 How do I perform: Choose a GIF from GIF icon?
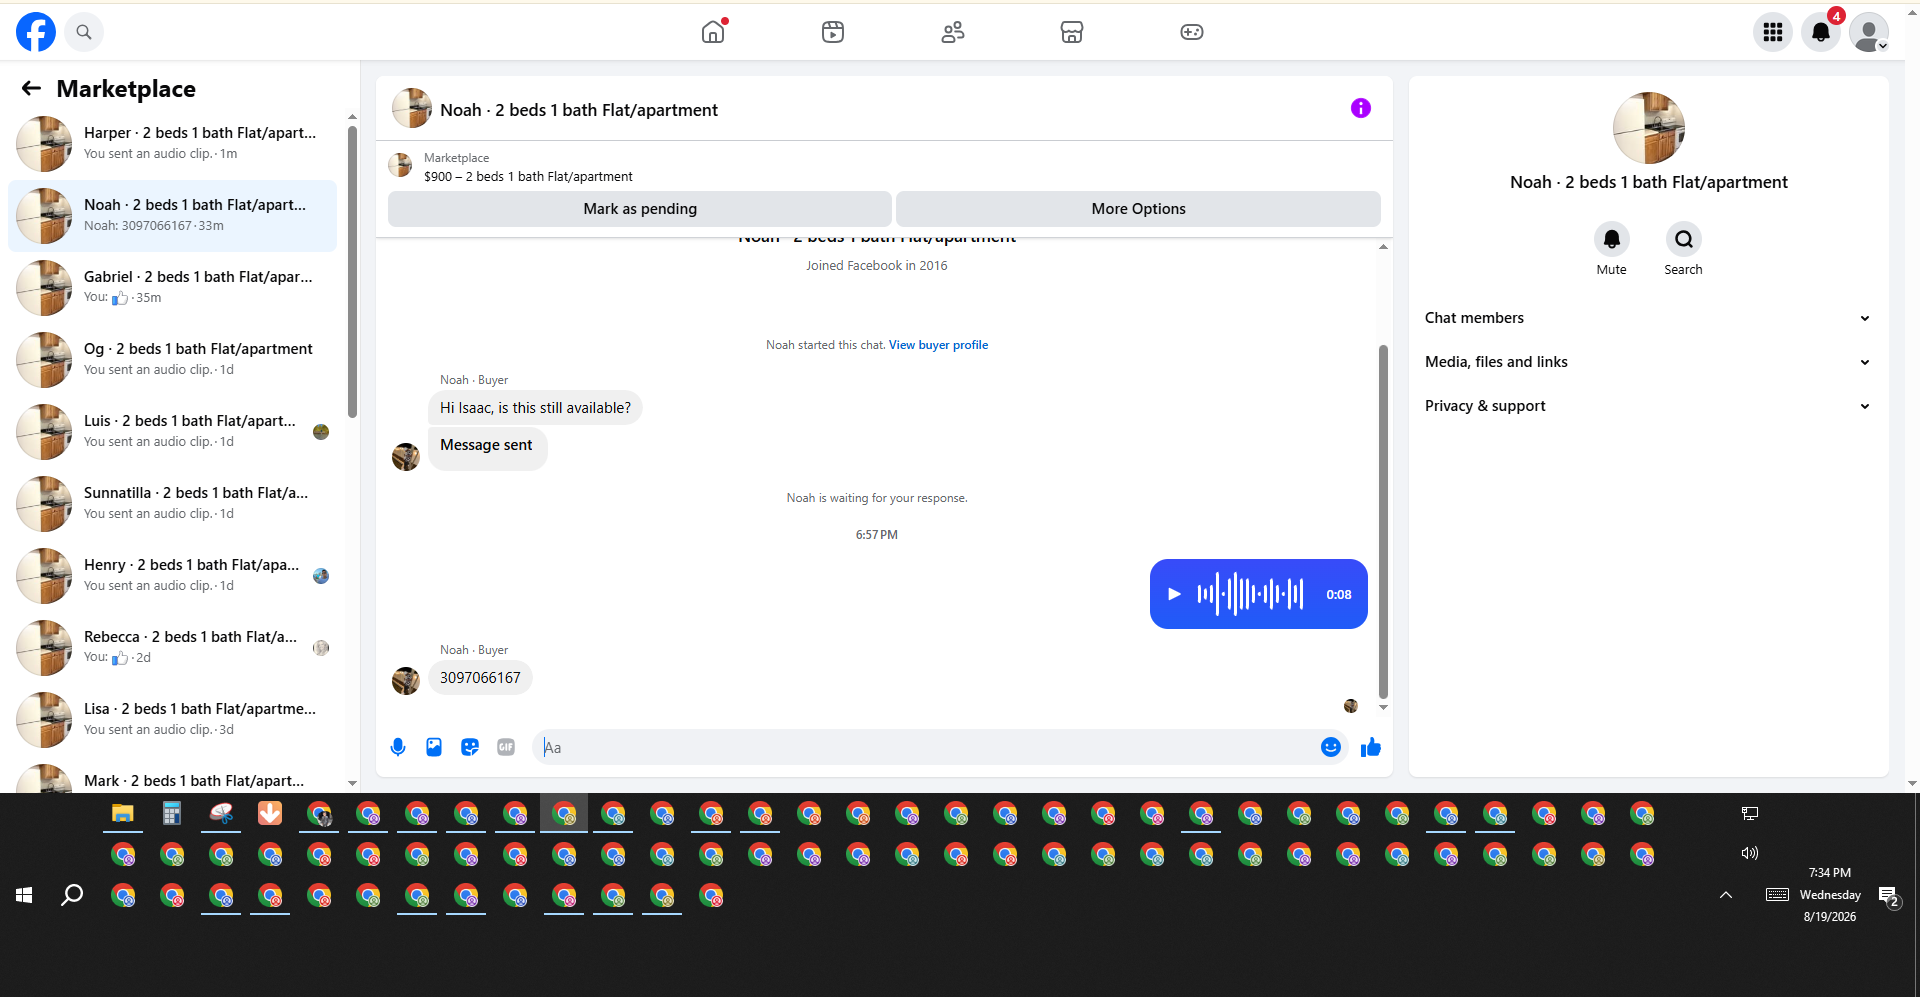tap(506, 747)
